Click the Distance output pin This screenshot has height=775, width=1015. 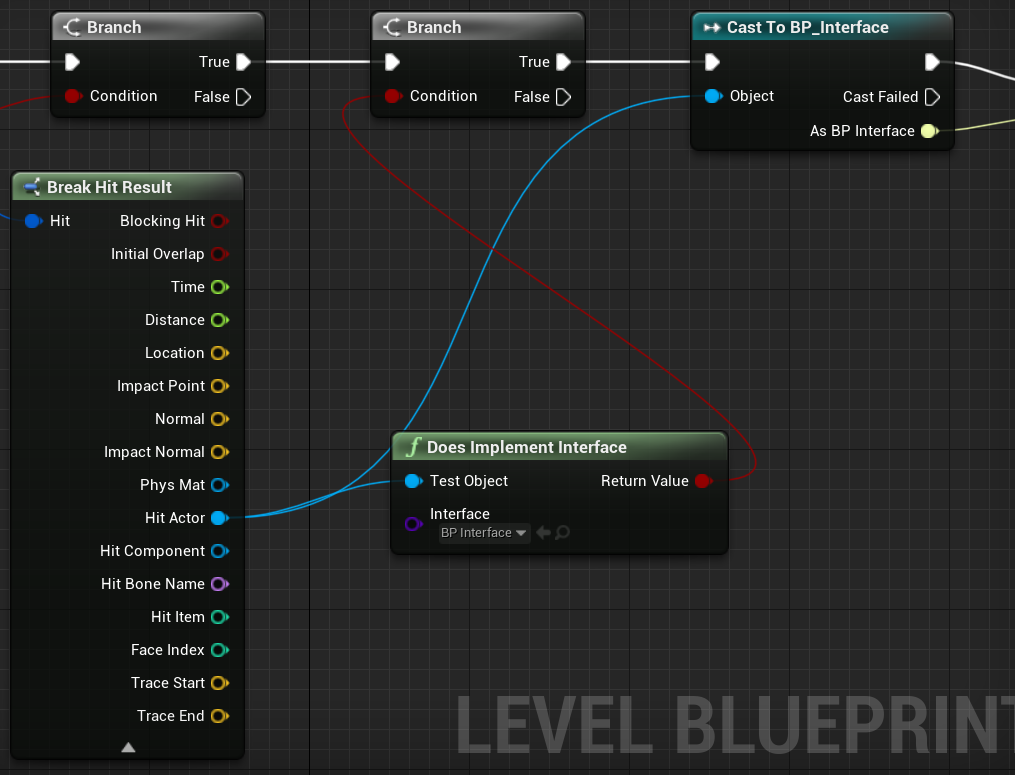pos(220,320)
